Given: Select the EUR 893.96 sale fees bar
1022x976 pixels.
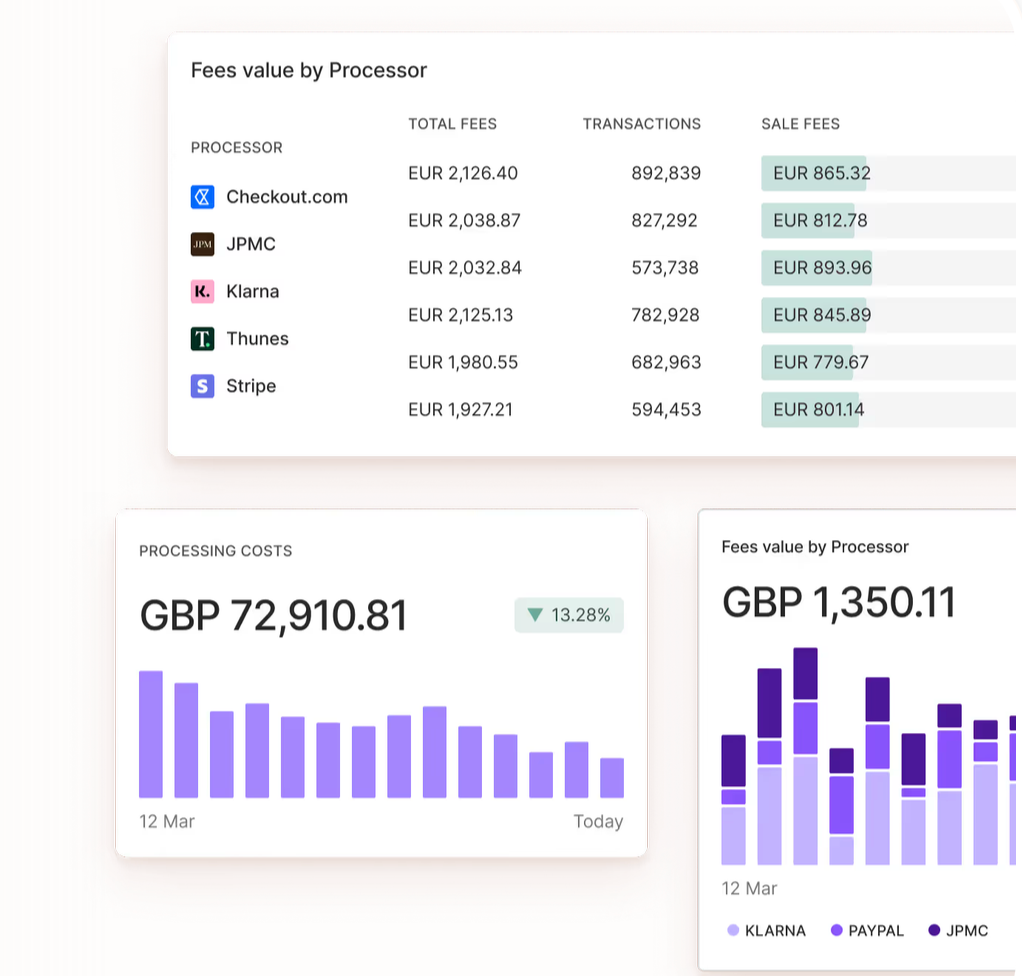Looking at the screenshot, I should point(817,268).
